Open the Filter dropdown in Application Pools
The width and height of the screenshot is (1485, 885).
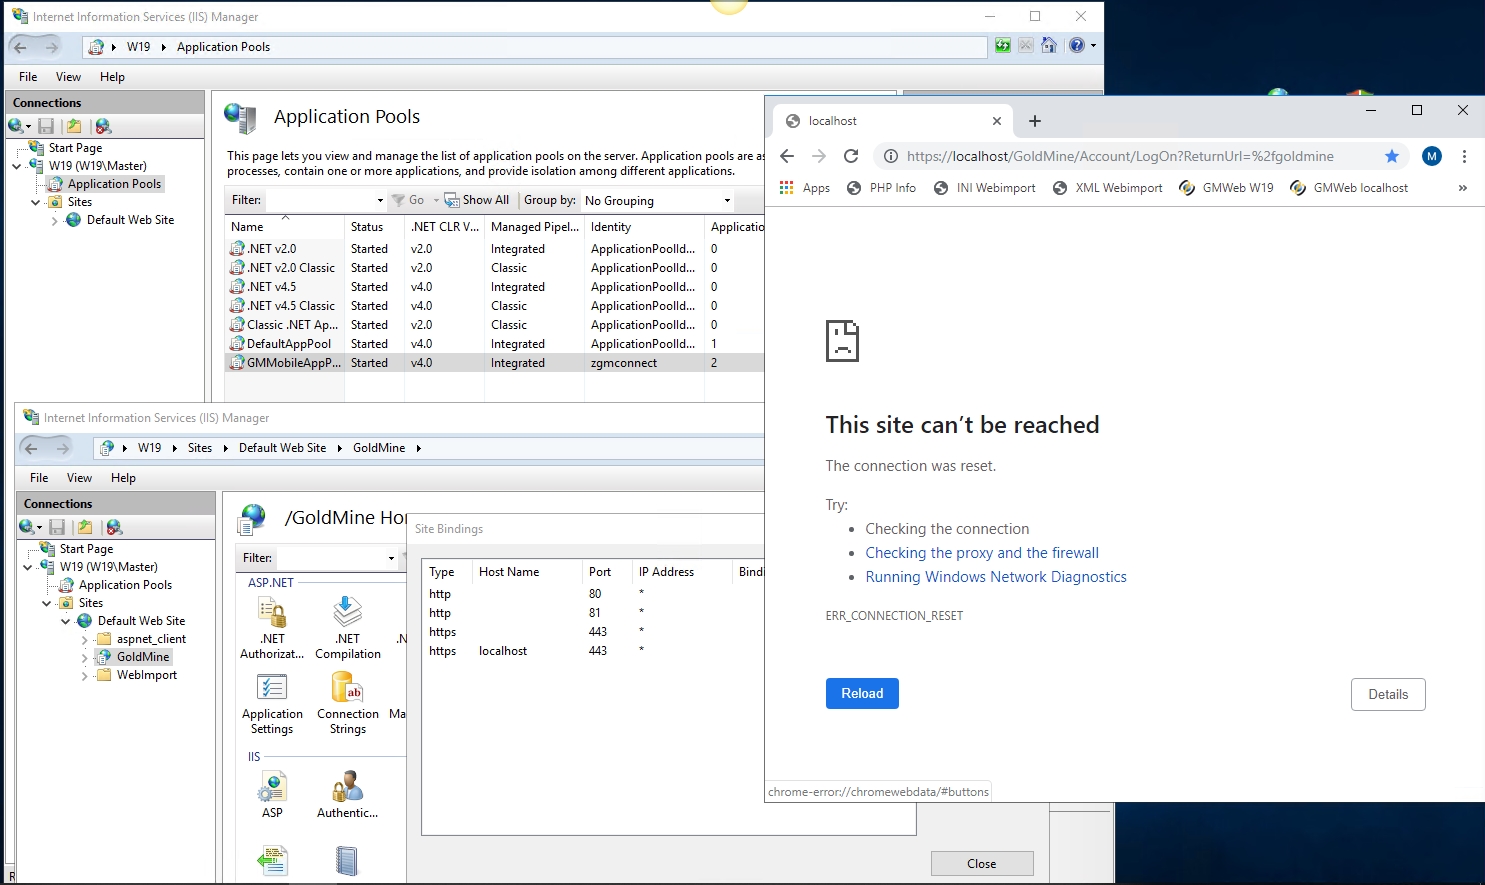[378, 201]
